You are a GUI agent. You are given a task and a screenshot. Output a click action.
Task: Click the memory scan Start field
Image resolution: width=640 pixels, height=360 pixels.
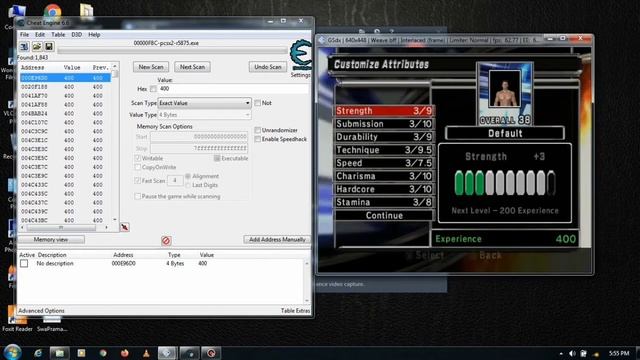pyautogui.click(x=199, y=137)
